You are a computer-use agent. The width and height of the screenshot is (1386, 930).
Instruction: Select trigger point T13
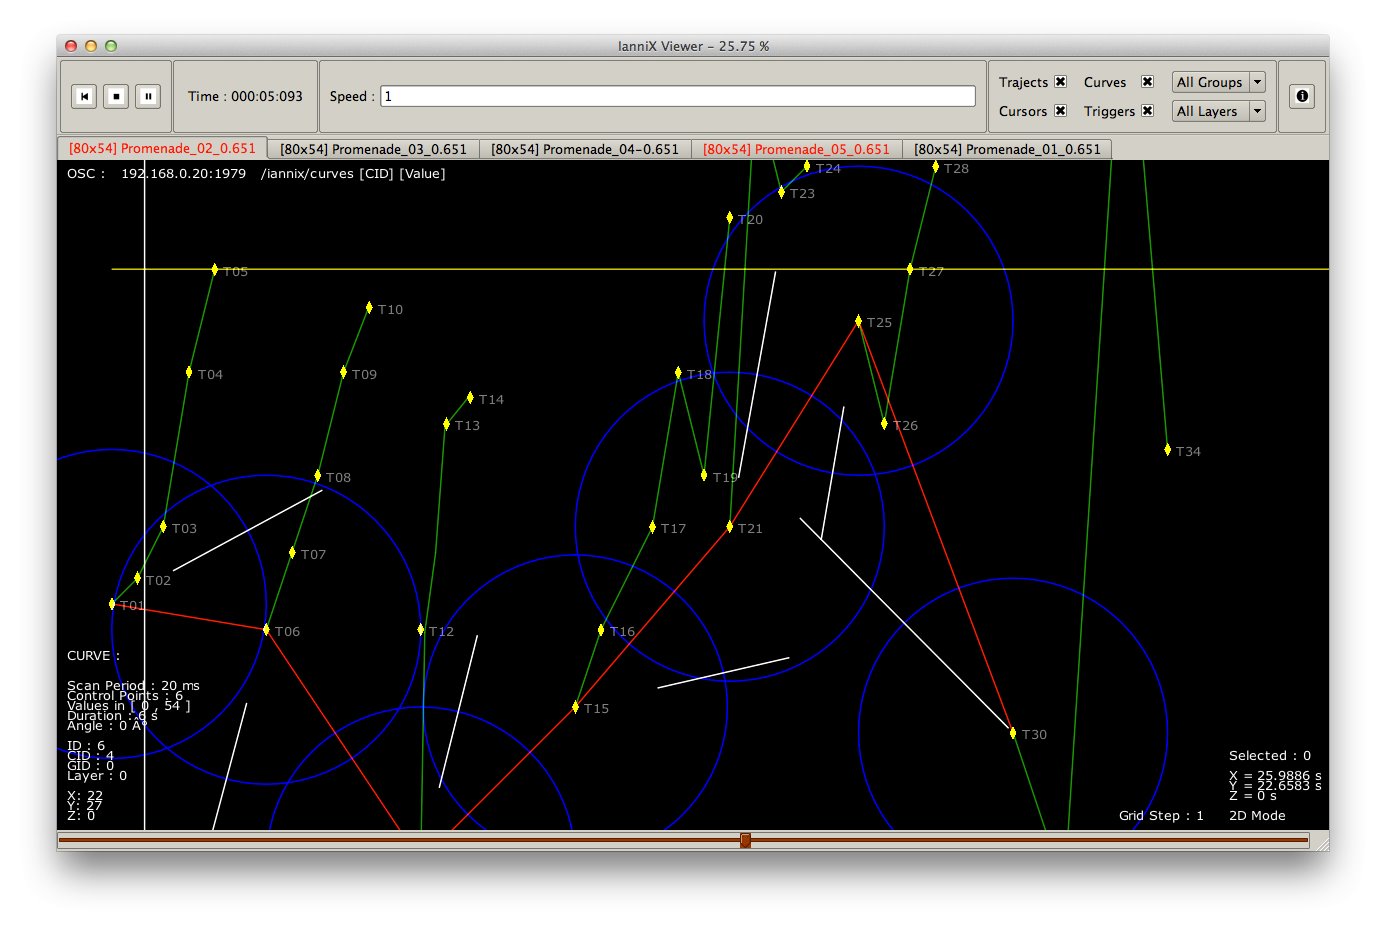[446, 424]
